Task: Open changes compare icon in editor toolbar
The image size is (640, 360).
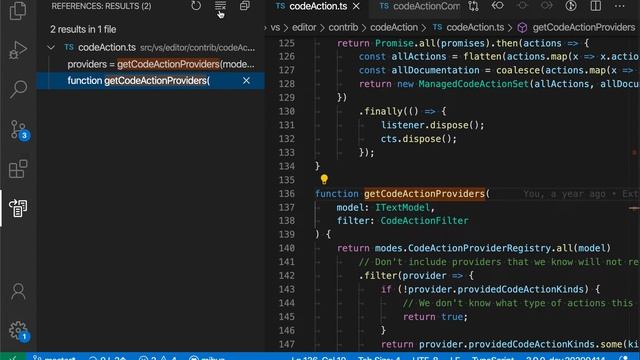Action: pyautogui.click(x=473, y=6)
